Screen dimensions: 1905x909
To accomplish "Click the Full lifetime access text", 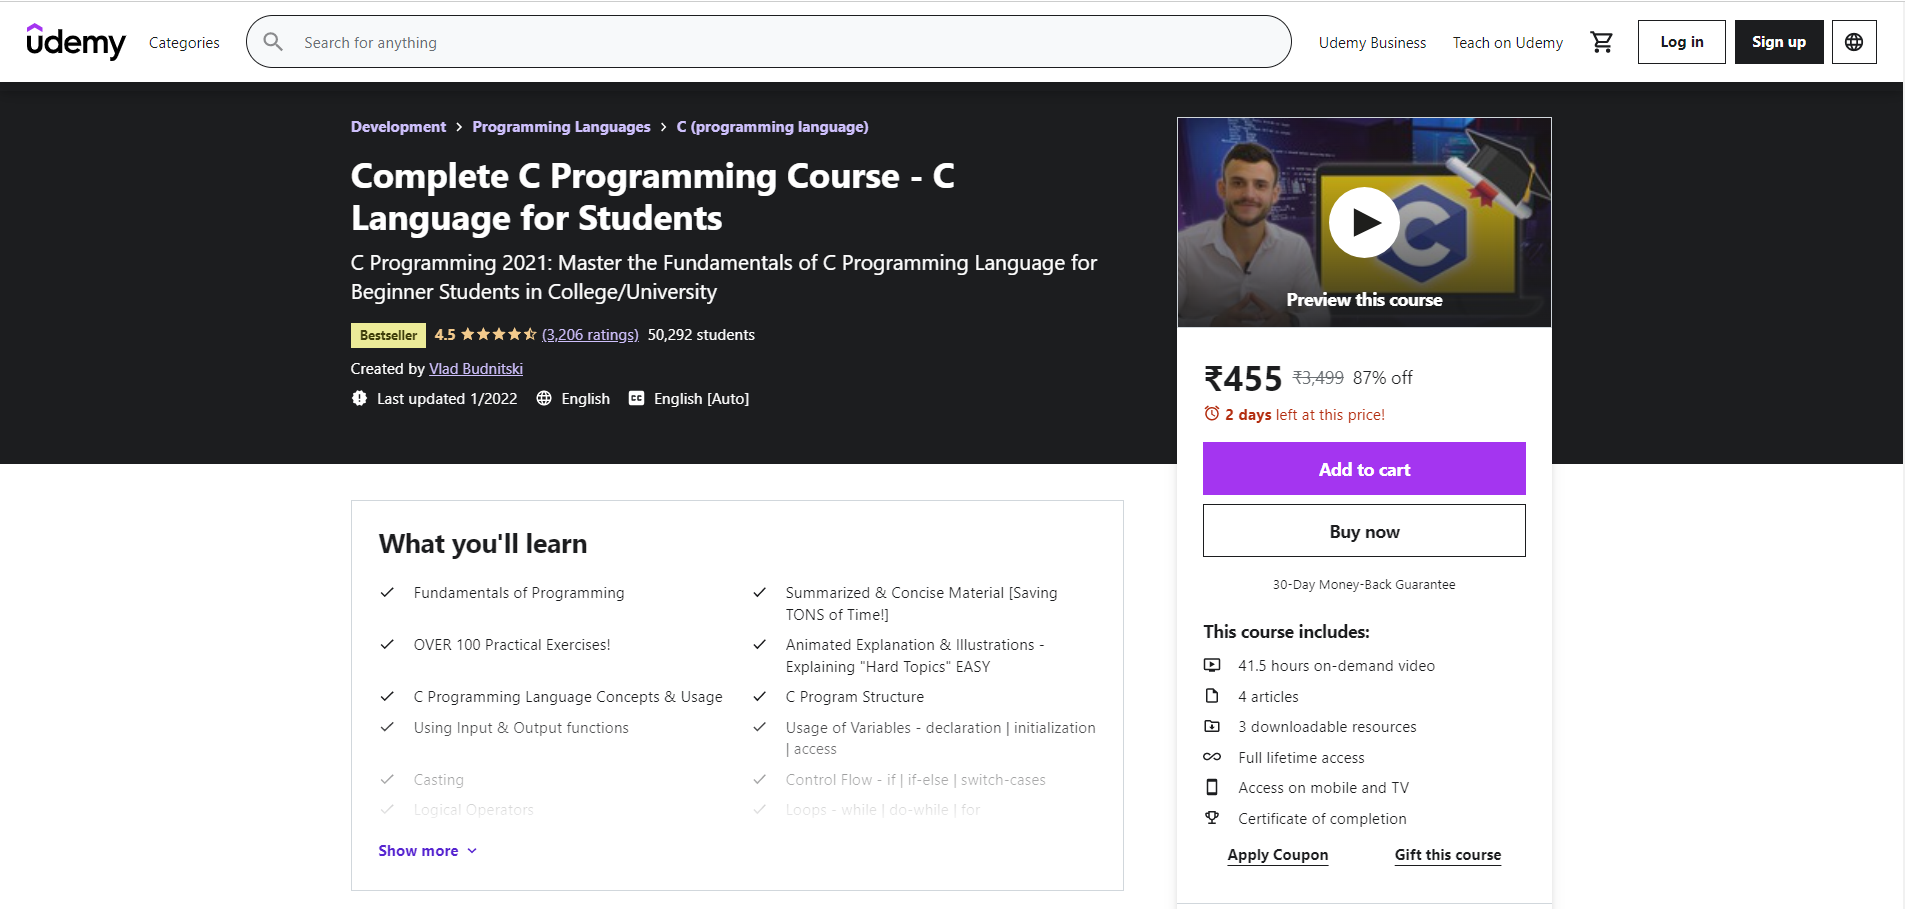I will tap(1301, 757).
